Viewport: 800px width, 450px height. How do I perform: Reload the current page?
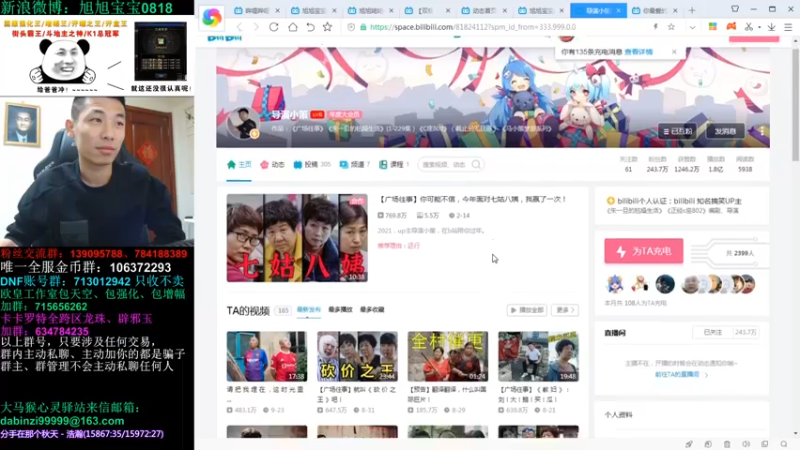point(274,27)
